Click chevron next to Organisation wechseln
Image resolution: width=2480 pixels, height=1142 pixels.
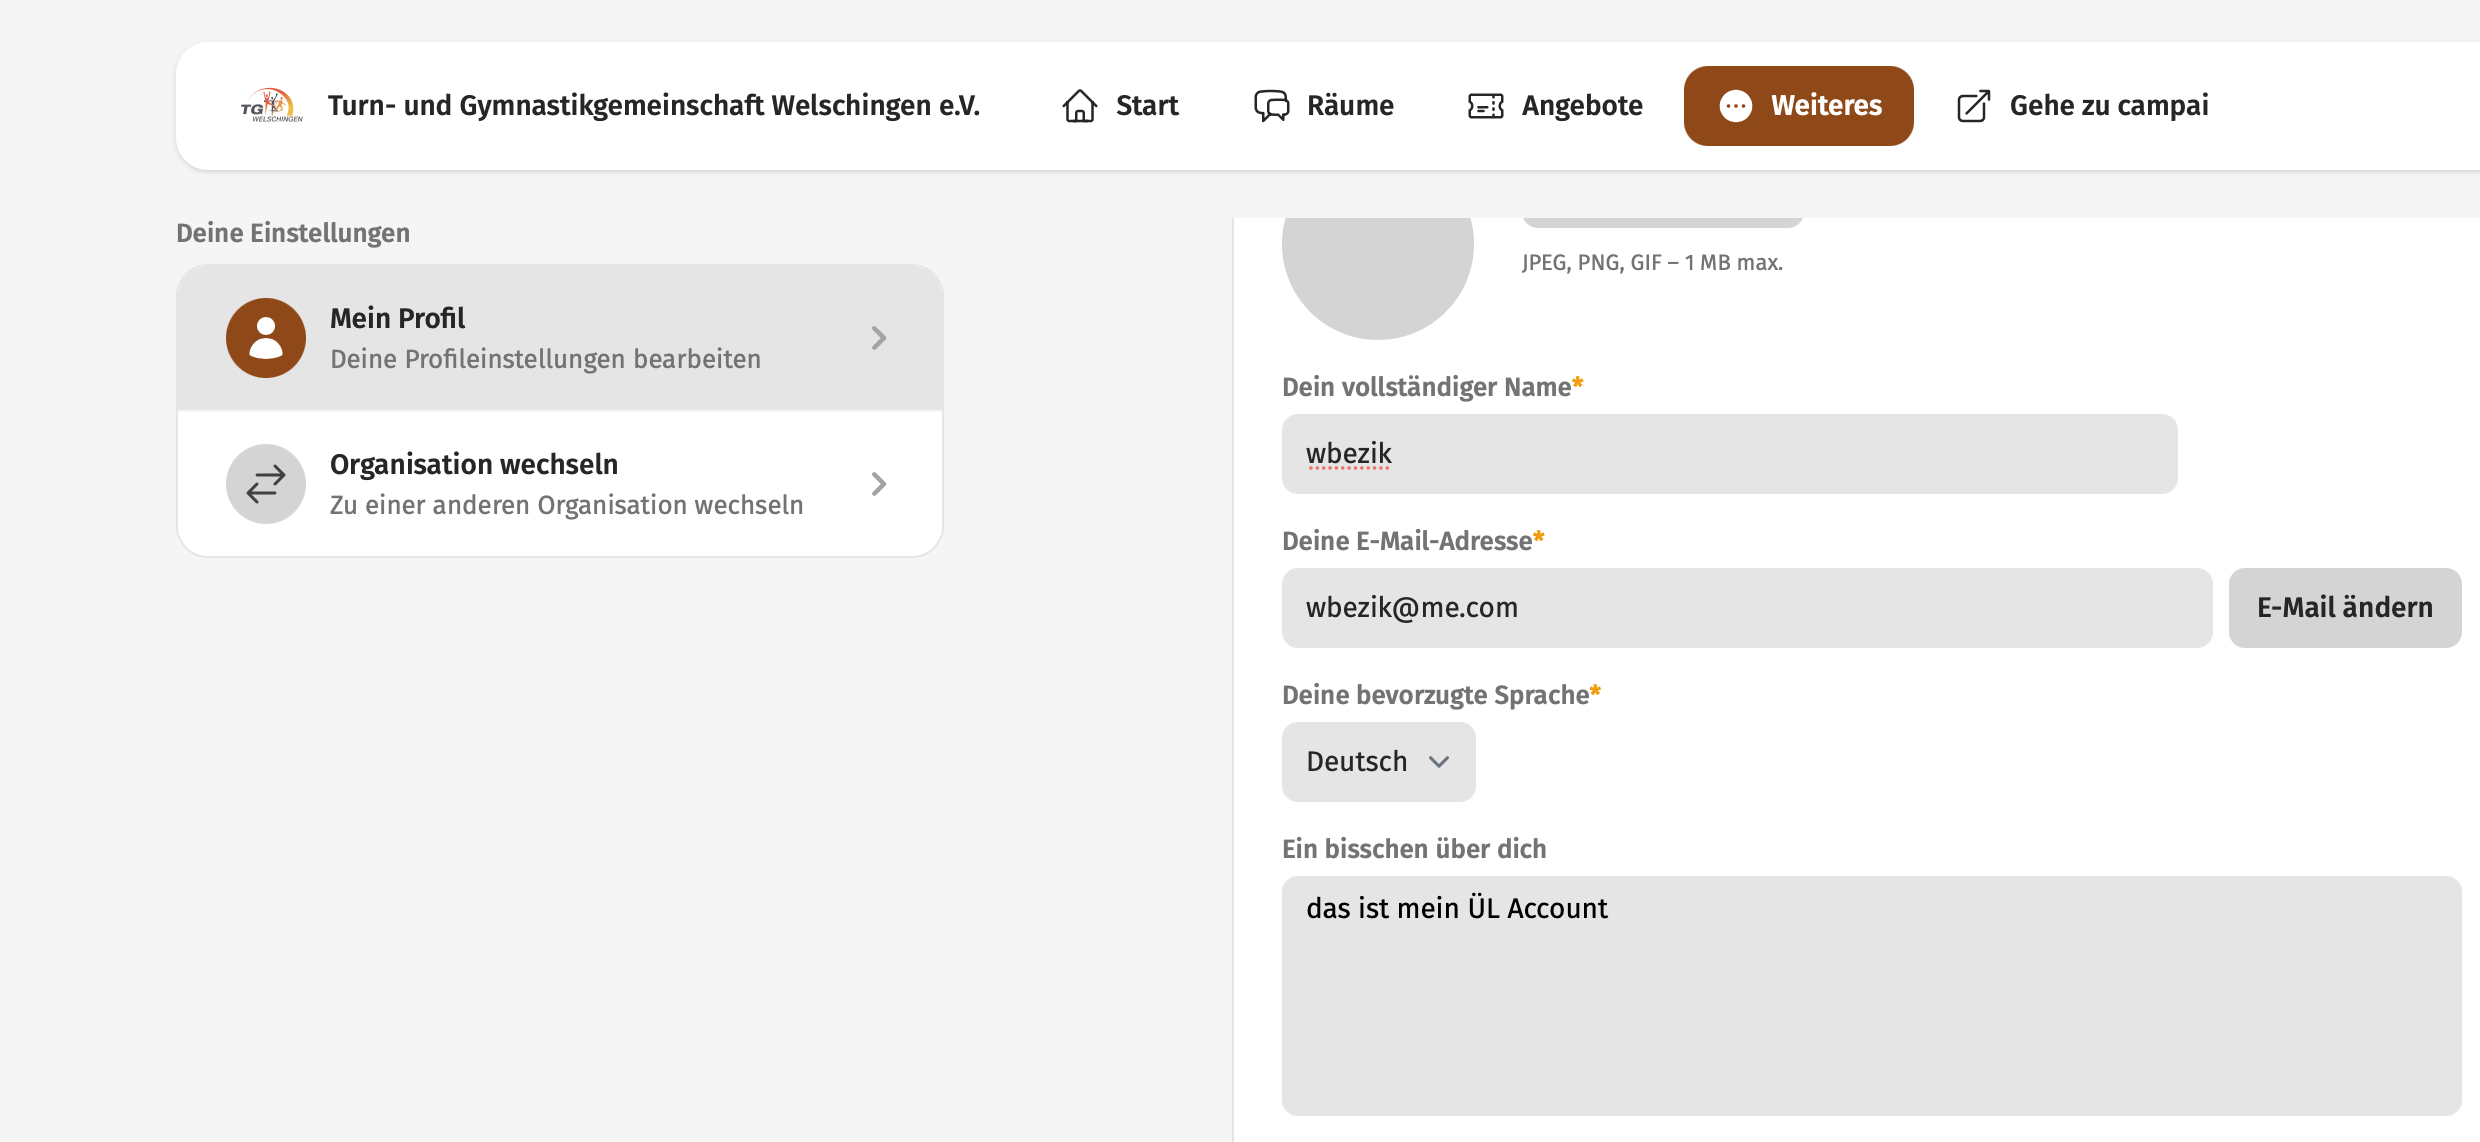(878, 484)
